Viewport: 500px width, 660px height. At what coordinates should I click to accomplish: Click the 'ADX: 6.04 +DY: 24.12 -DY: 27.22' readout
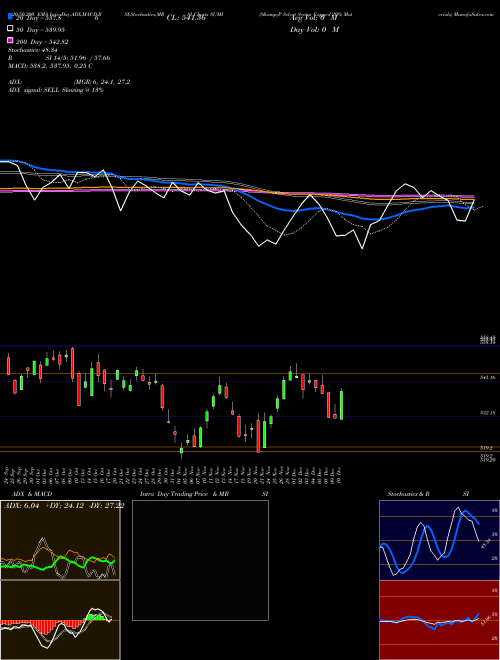point(64,506)
